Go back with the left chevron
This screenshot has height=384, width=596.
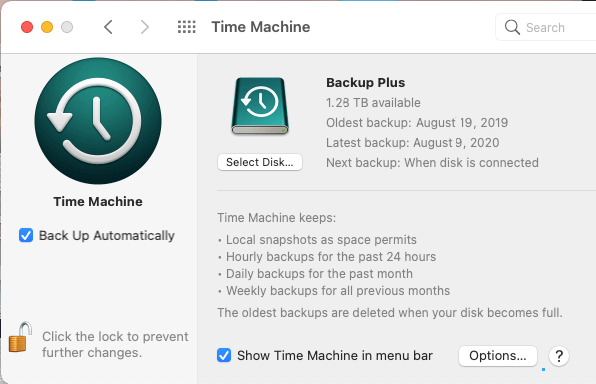(x=108, y=27)
